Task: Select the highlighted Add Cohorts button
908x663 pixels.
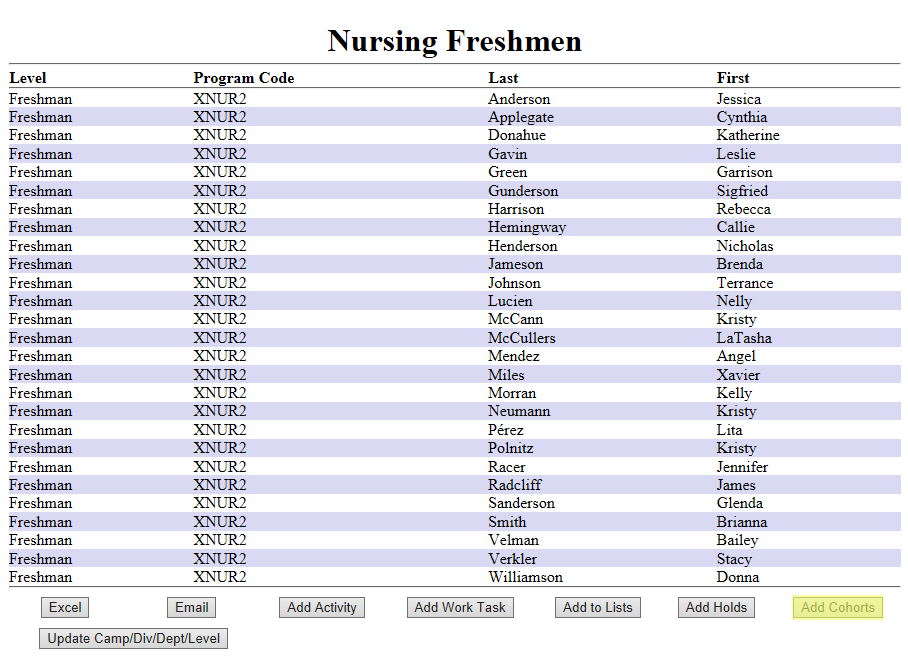Action: point(837,607)
